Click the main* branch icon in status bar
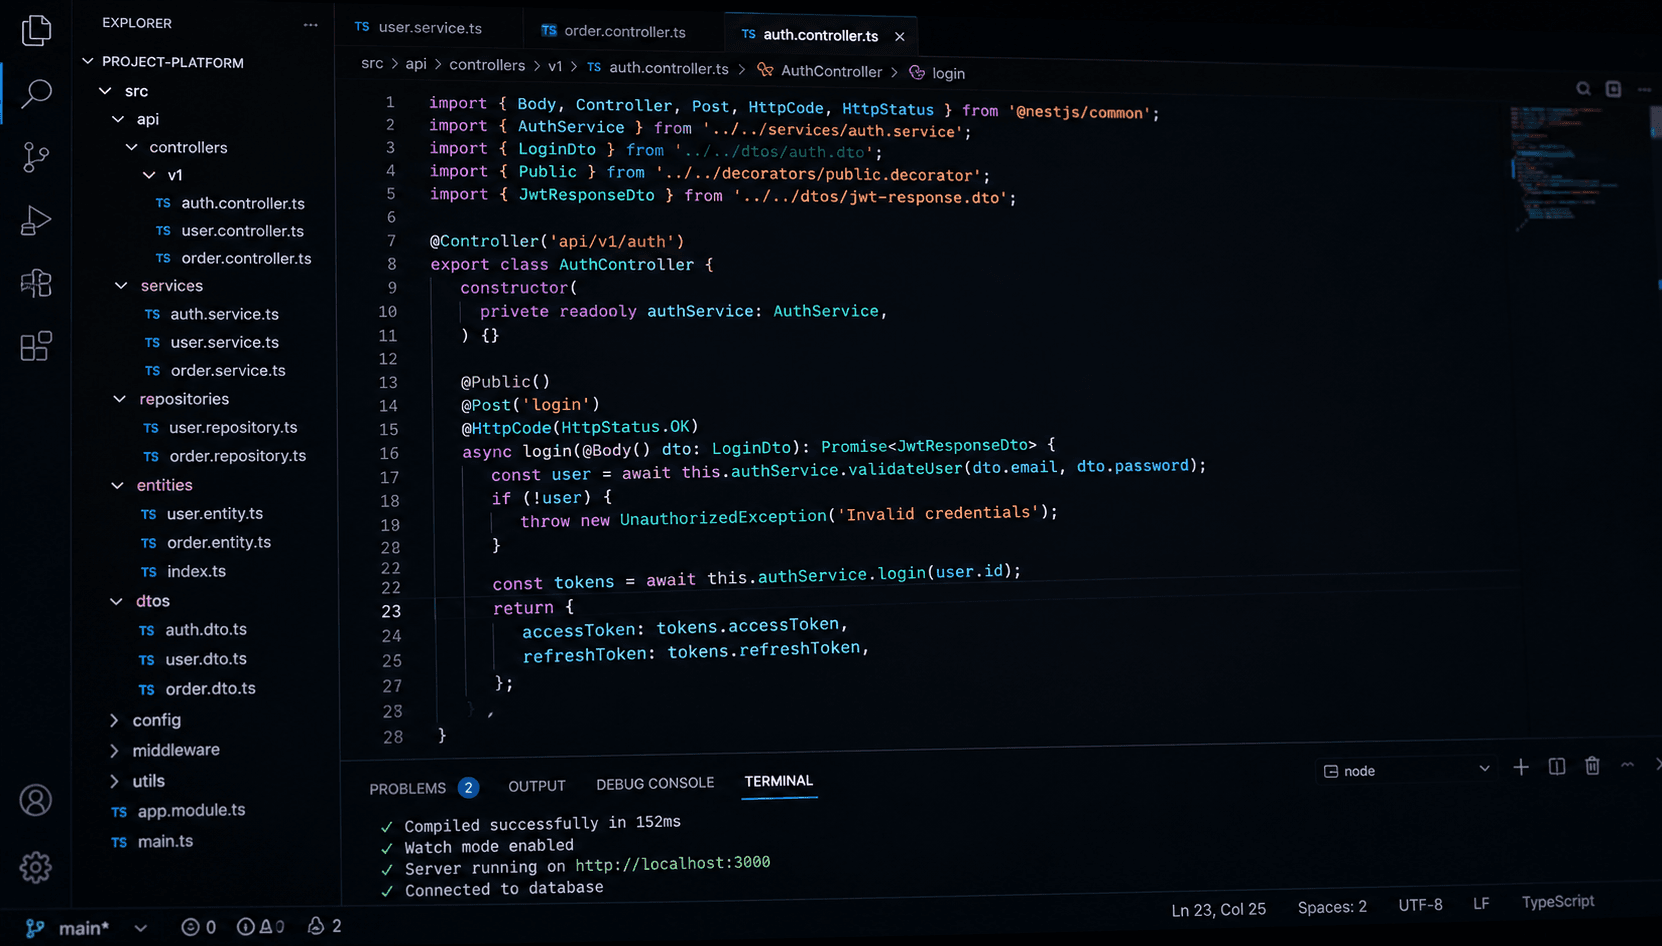The width and height of the screenshot is (1662, 946). point(35,928)
